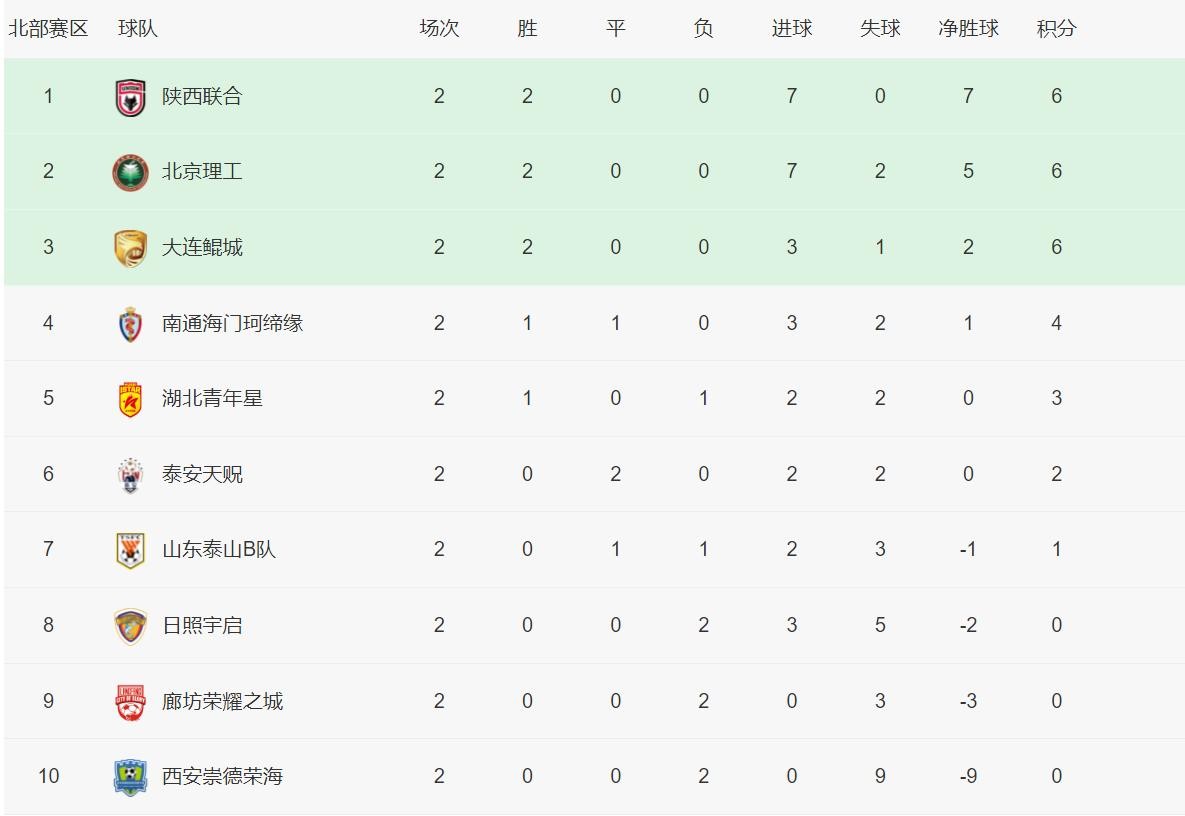This screenshot has width=1185, height=816.
Task: Click the 北京理工 team badge
Action: [x=130, y=172]
